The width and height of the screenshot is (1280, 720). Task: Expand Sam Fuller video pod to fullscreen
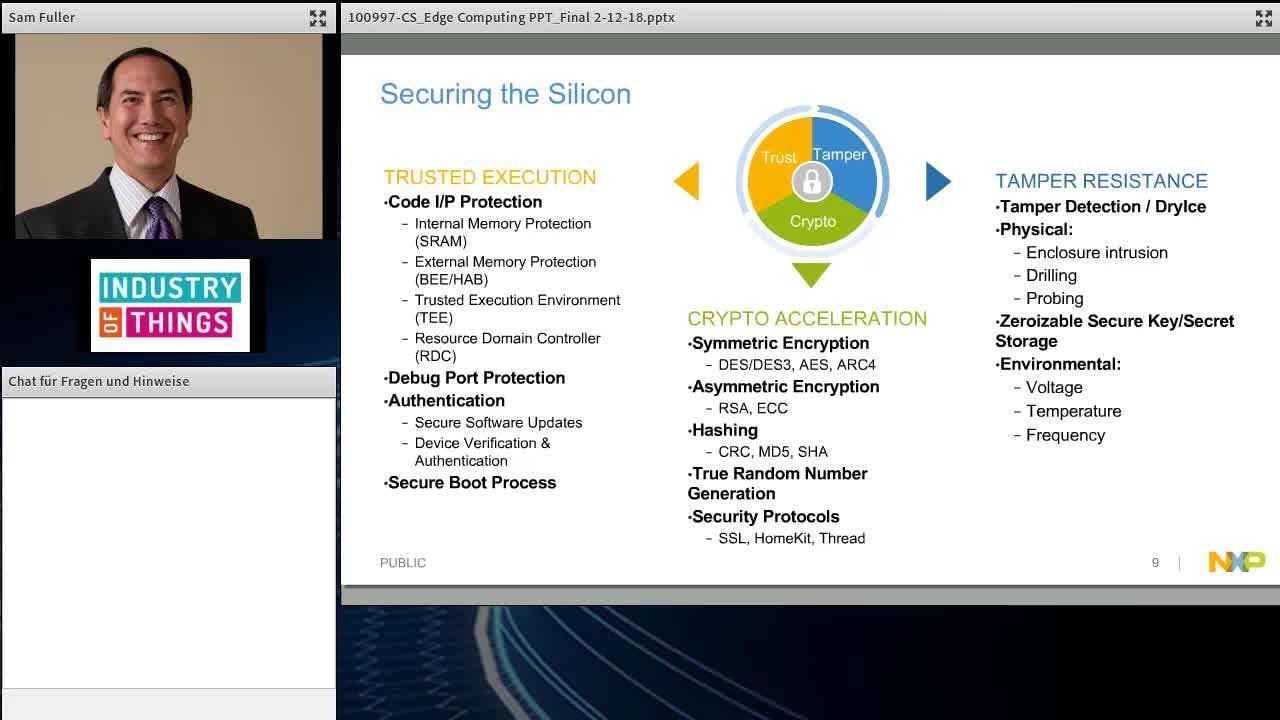pyautogui.click(x=318, y=18)
